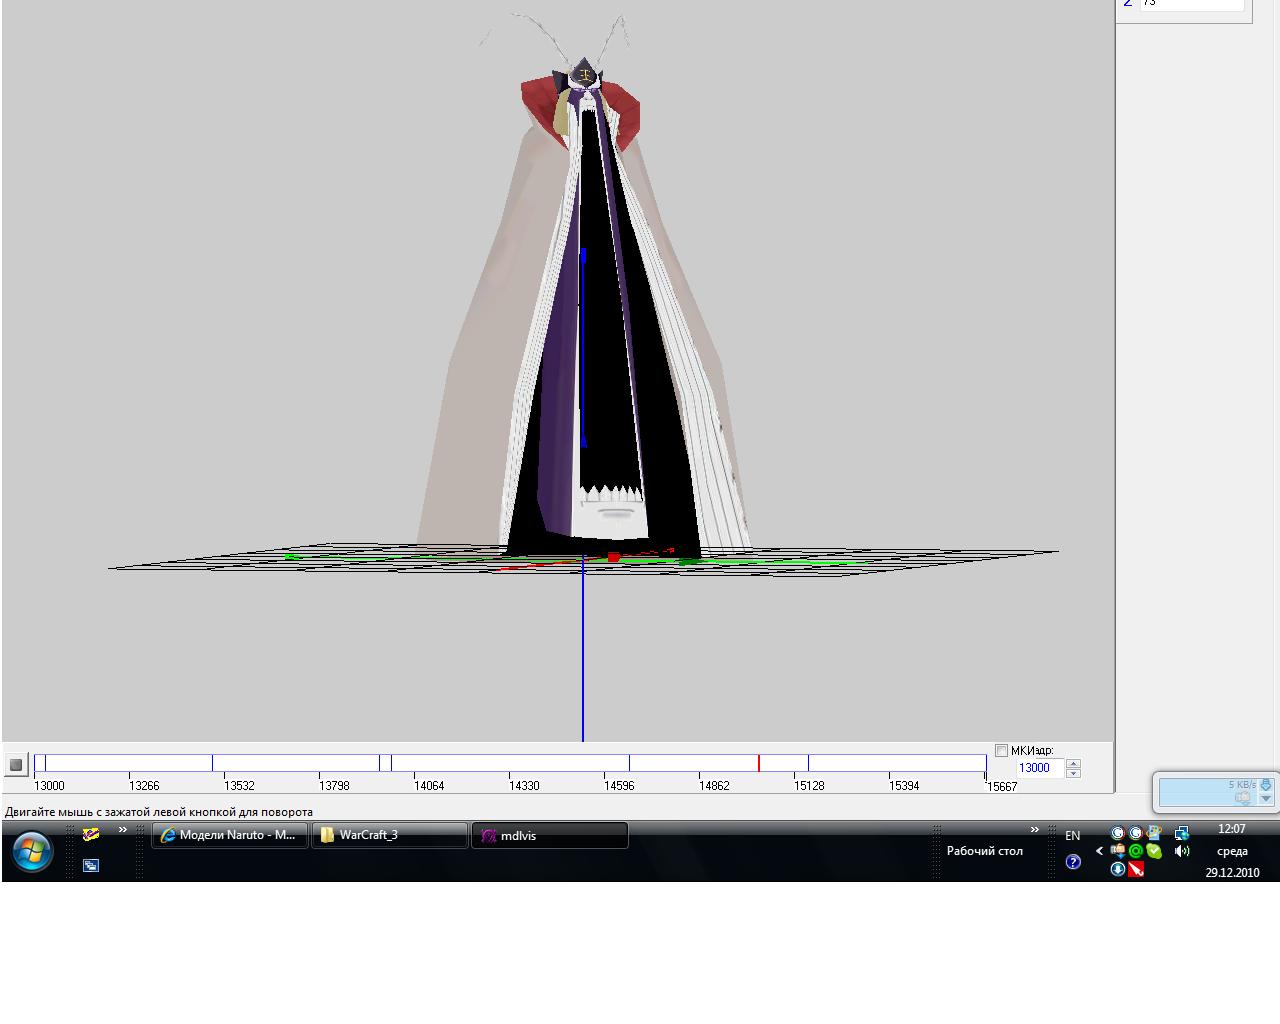Click the network connection tray icon
1280x1024 pixels.
(x=1181, y=833)
